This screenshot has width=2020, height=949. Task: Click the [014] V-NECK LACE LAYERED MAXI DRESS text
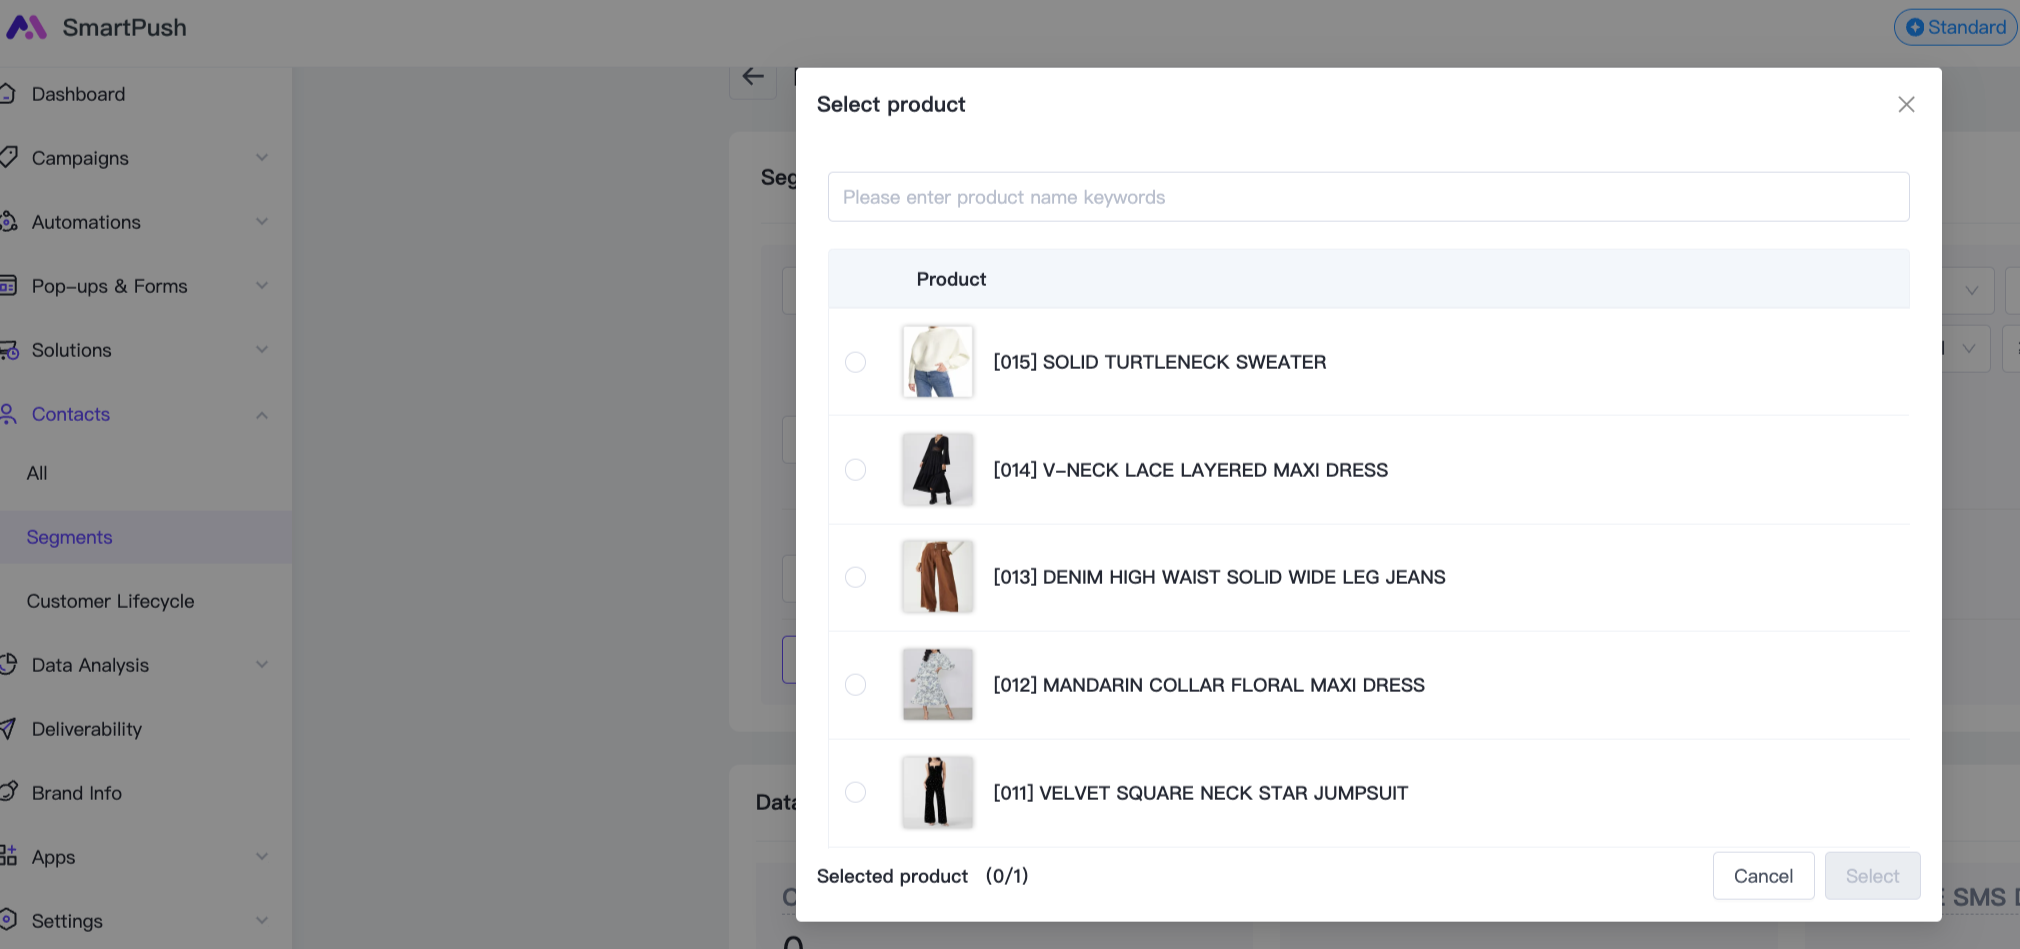(x=1190, y=470)
